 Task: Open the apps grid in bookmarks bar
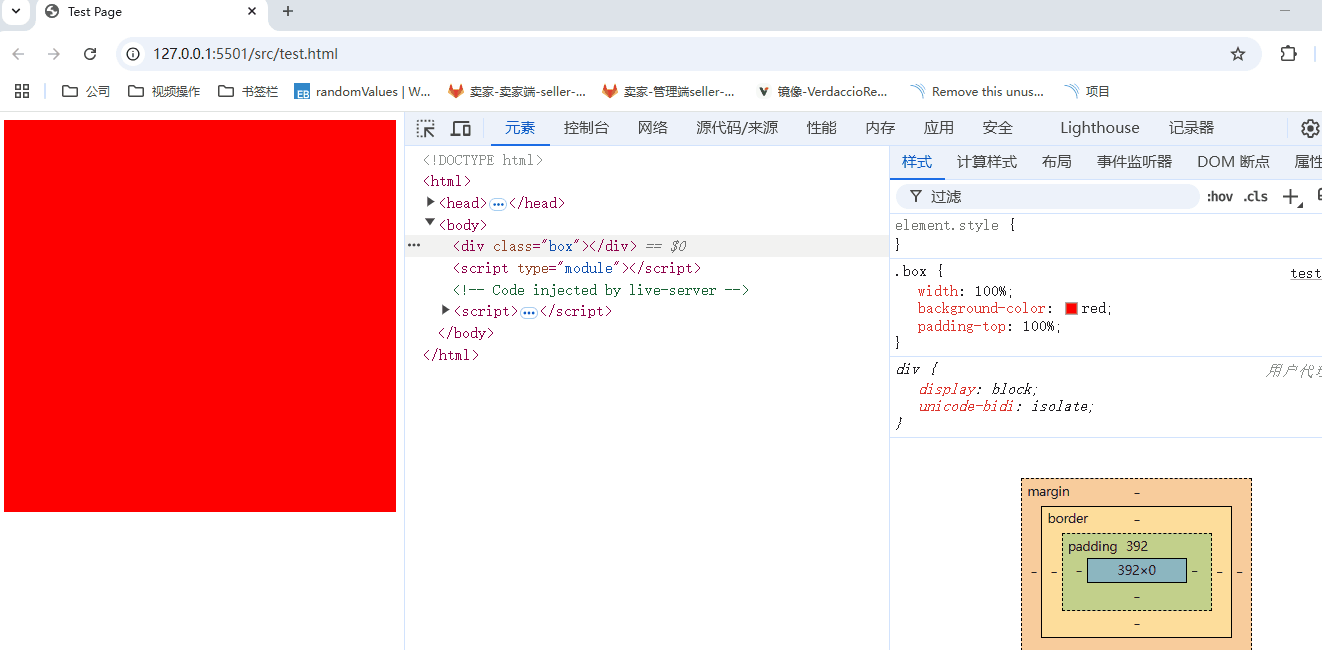point(22,91)
